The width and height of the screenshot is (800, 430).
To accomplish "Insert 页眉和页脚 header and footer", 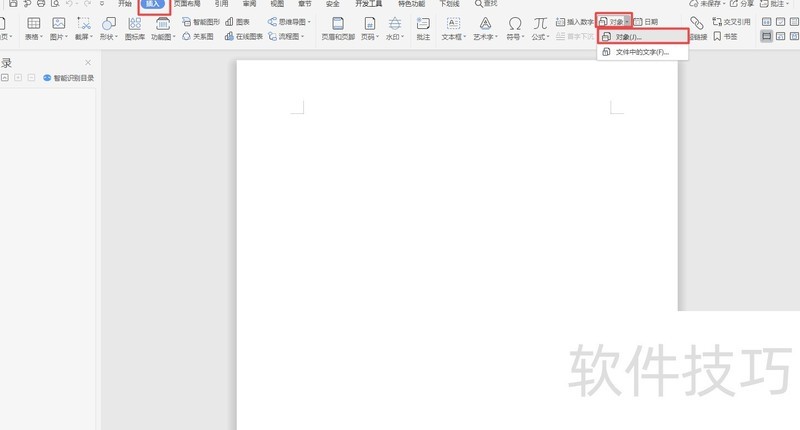I will click(x=337, y=23).
